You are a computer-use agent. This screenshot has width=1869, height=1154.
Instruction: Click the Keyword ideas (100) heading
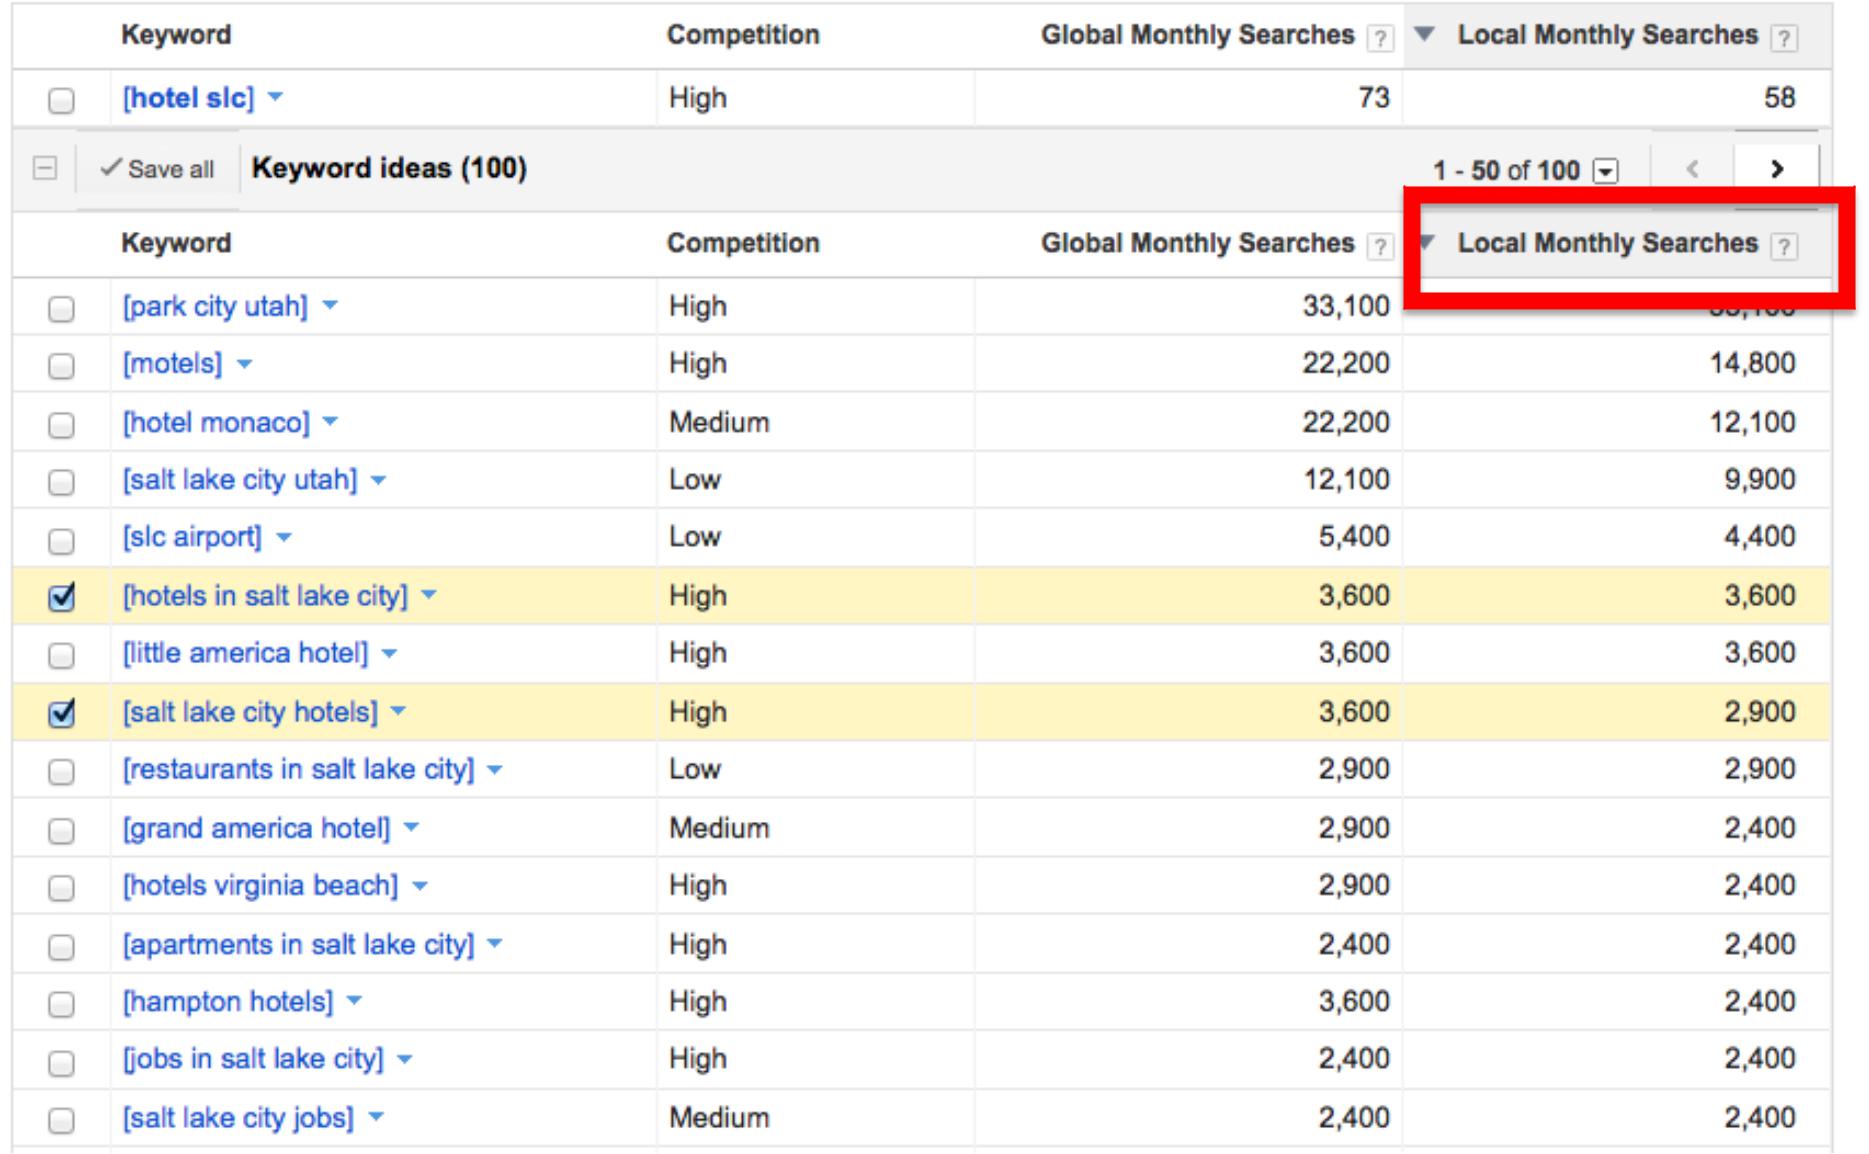389,168
